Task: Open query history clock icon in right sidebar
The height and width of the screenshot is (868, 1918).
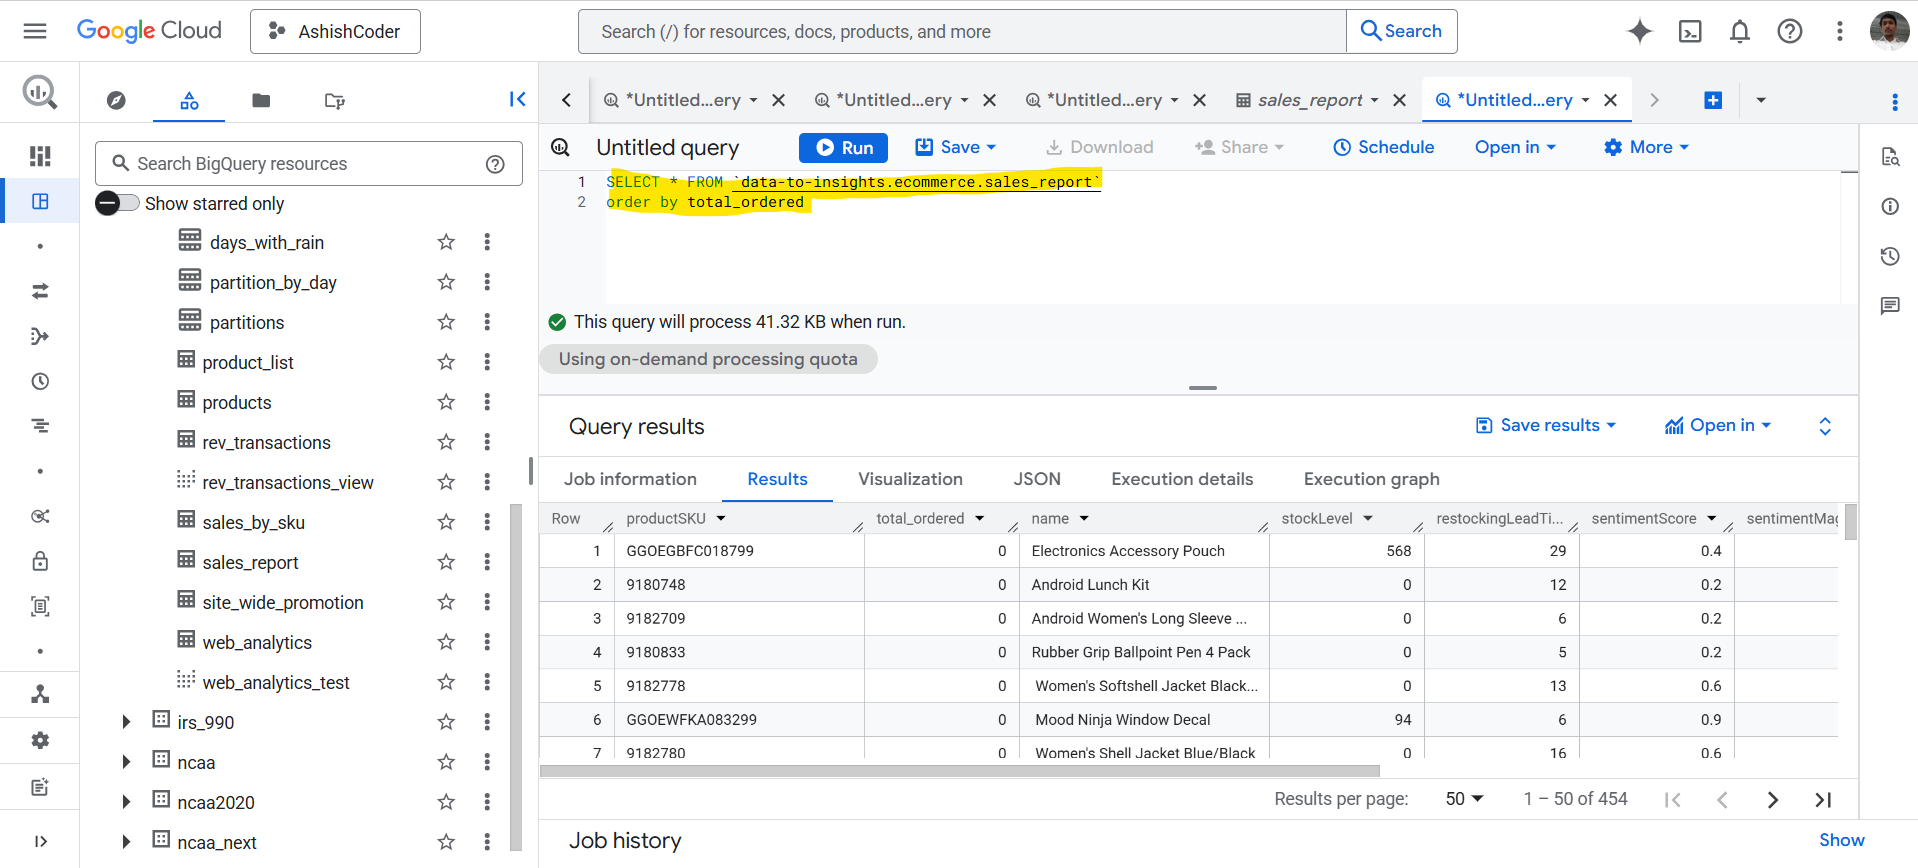Action: pos(1889,256)
